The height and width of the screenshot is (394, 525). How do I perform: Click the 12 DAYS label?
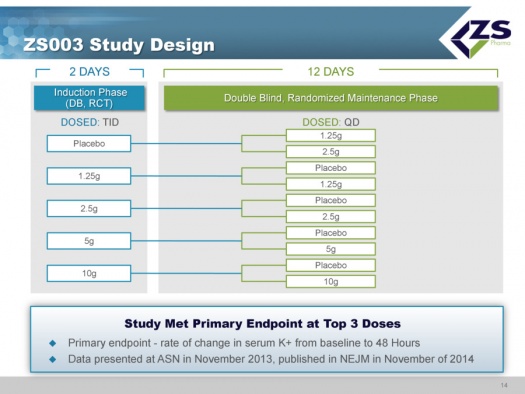[x=331, y=72]
